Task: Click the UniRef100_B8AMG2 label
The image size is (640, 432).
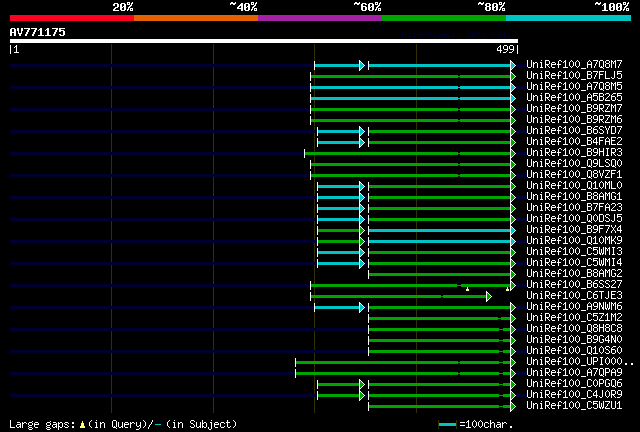Action: pos(574,274)
